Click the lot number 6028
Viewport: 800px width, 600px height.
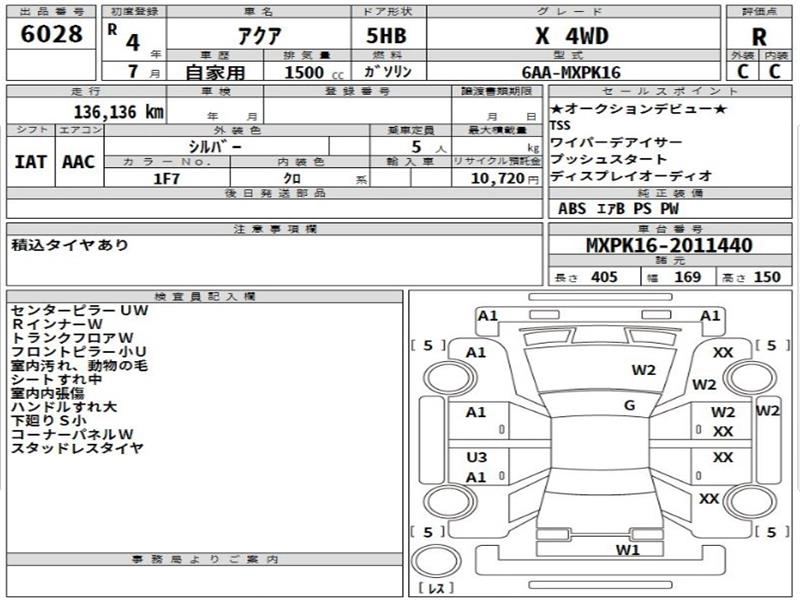pyautogui.click(x=51, y=34)
